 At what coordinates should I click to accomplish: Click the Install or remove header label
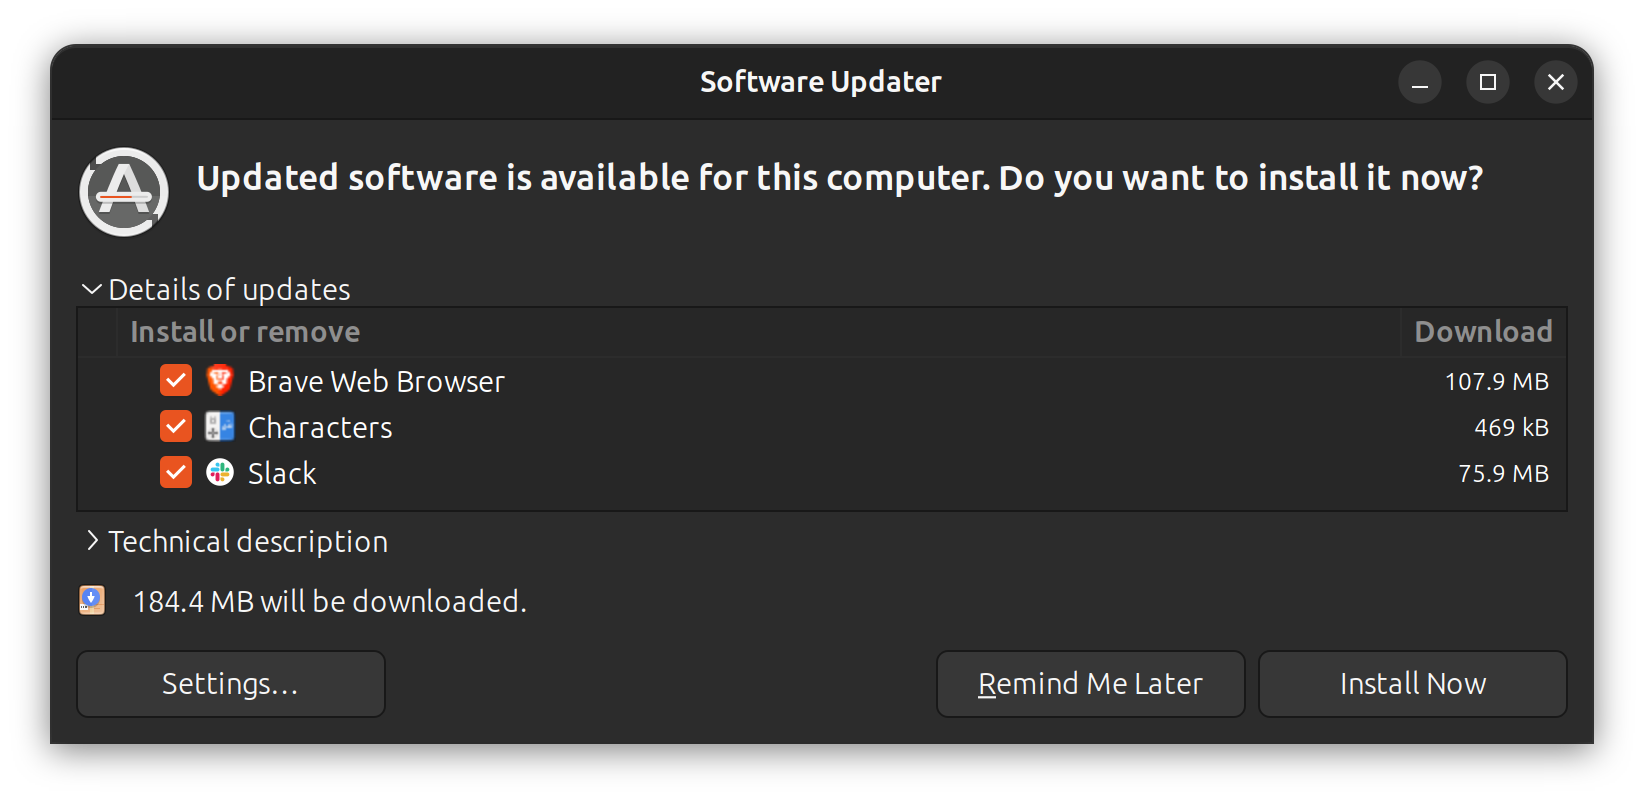point(244,331)
